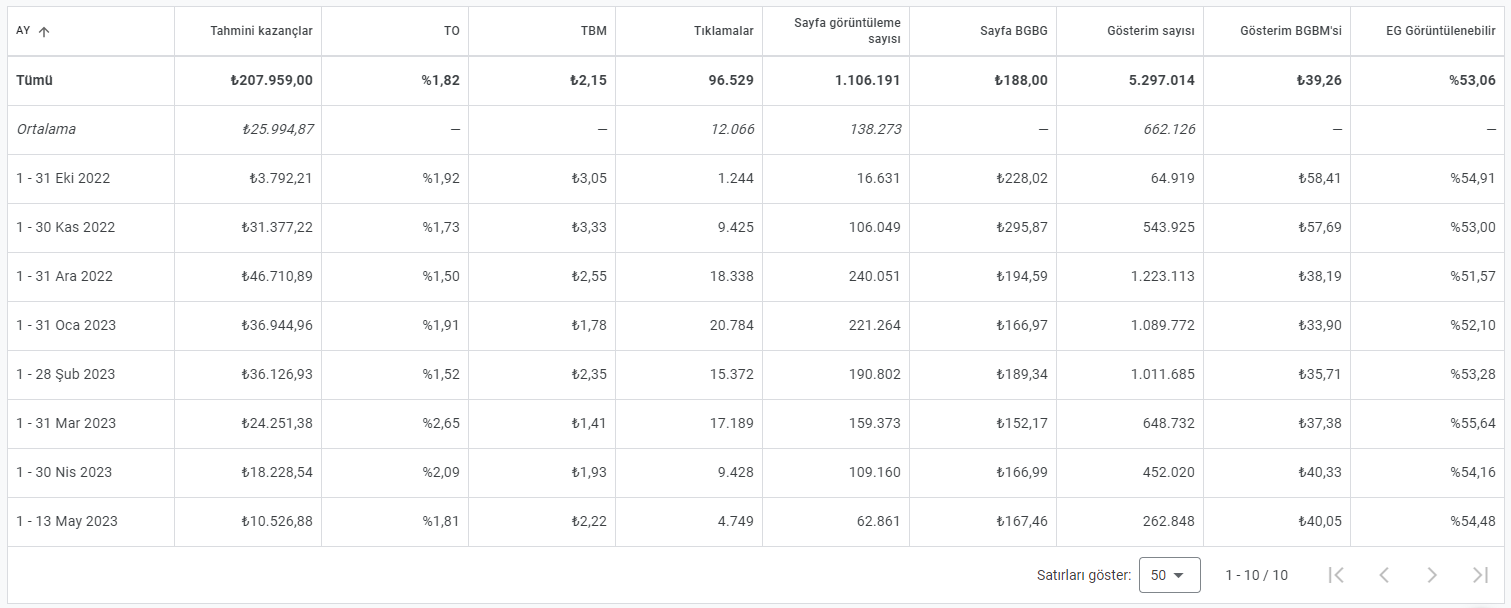The height and width of the screenshot is (608, 1511).
Task: Jump to last page of results
Action: [1480, 575]
